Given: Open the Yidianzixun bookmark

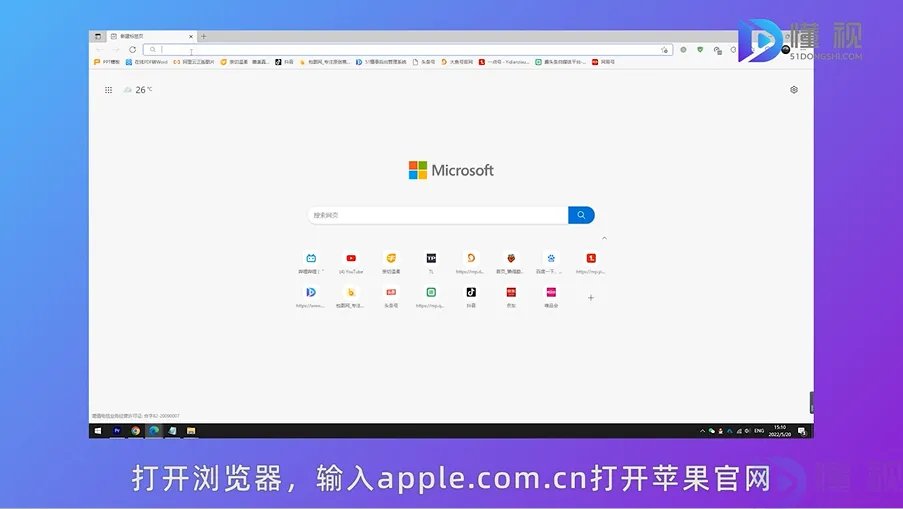Looking at the screenshot, I should (504, 62).
